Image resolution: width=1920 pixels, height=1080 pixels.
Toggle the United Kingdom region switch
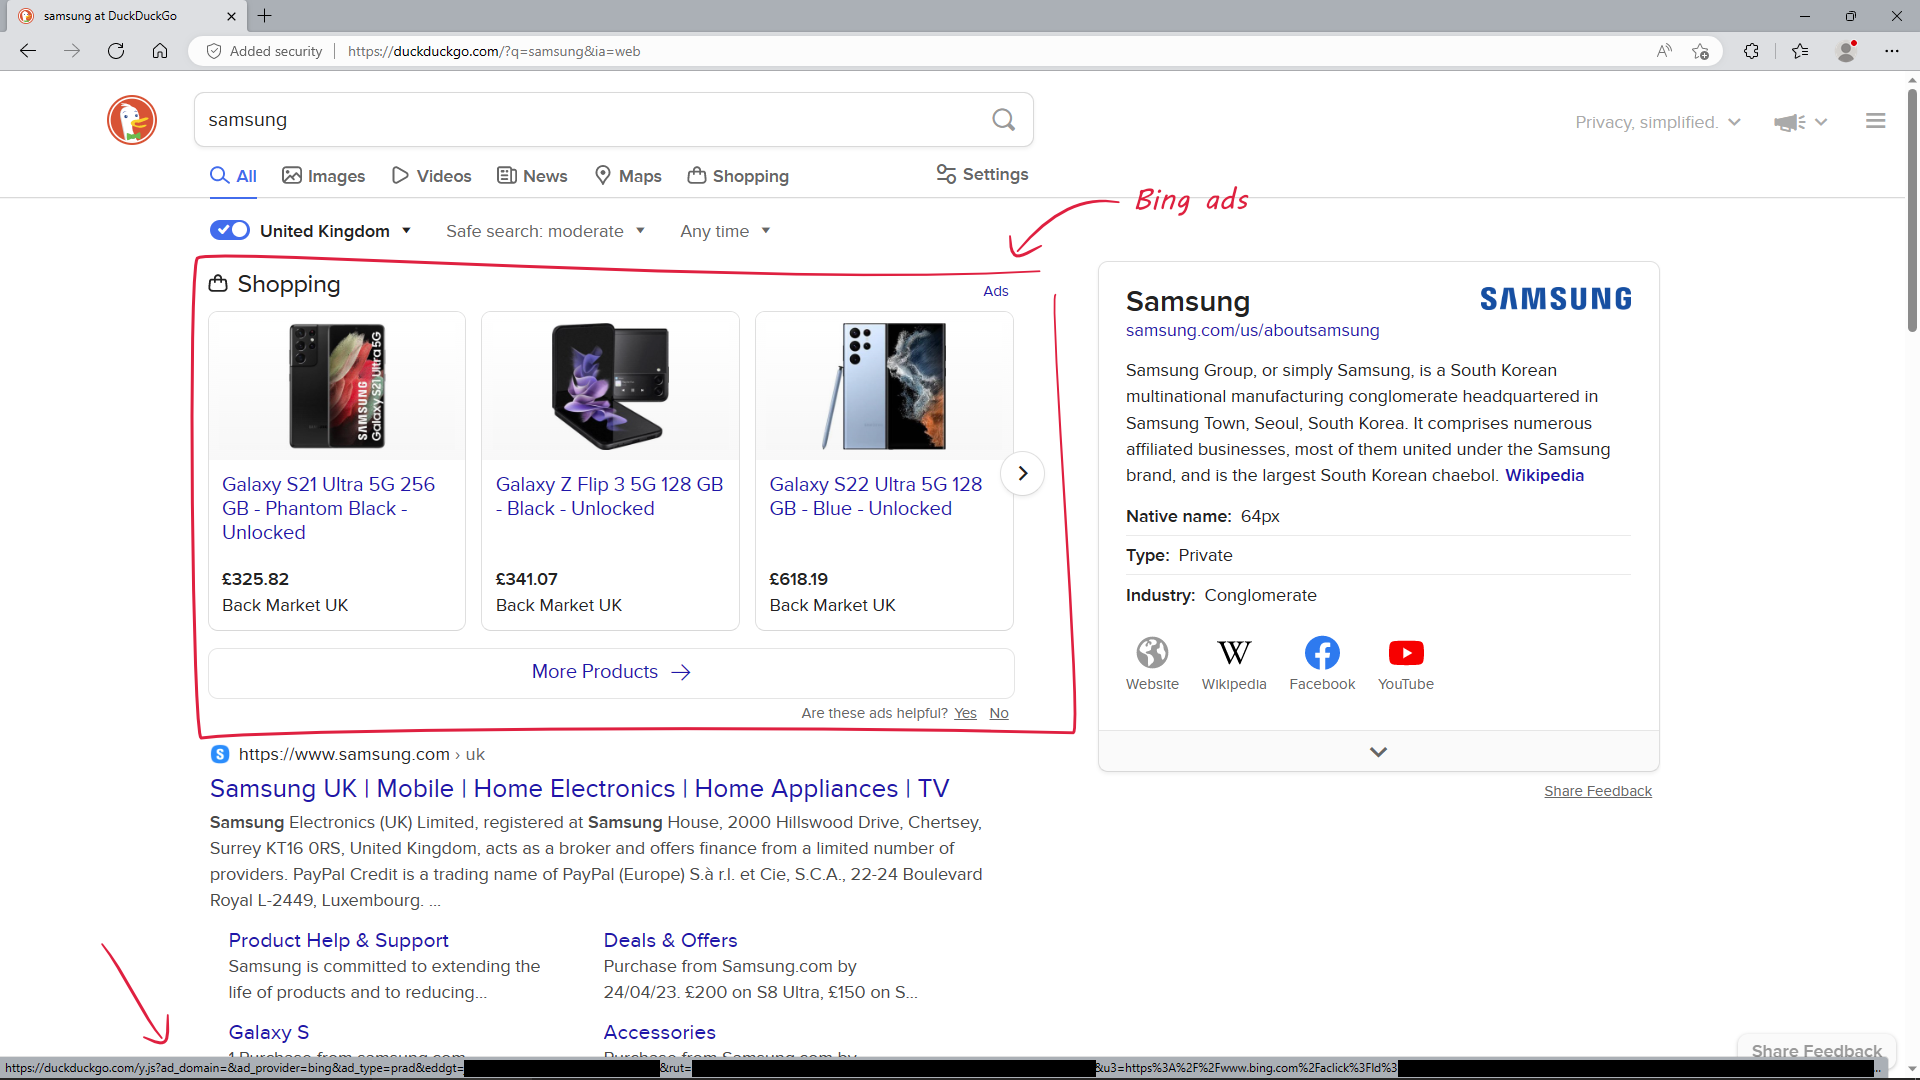tap(229, 230)
